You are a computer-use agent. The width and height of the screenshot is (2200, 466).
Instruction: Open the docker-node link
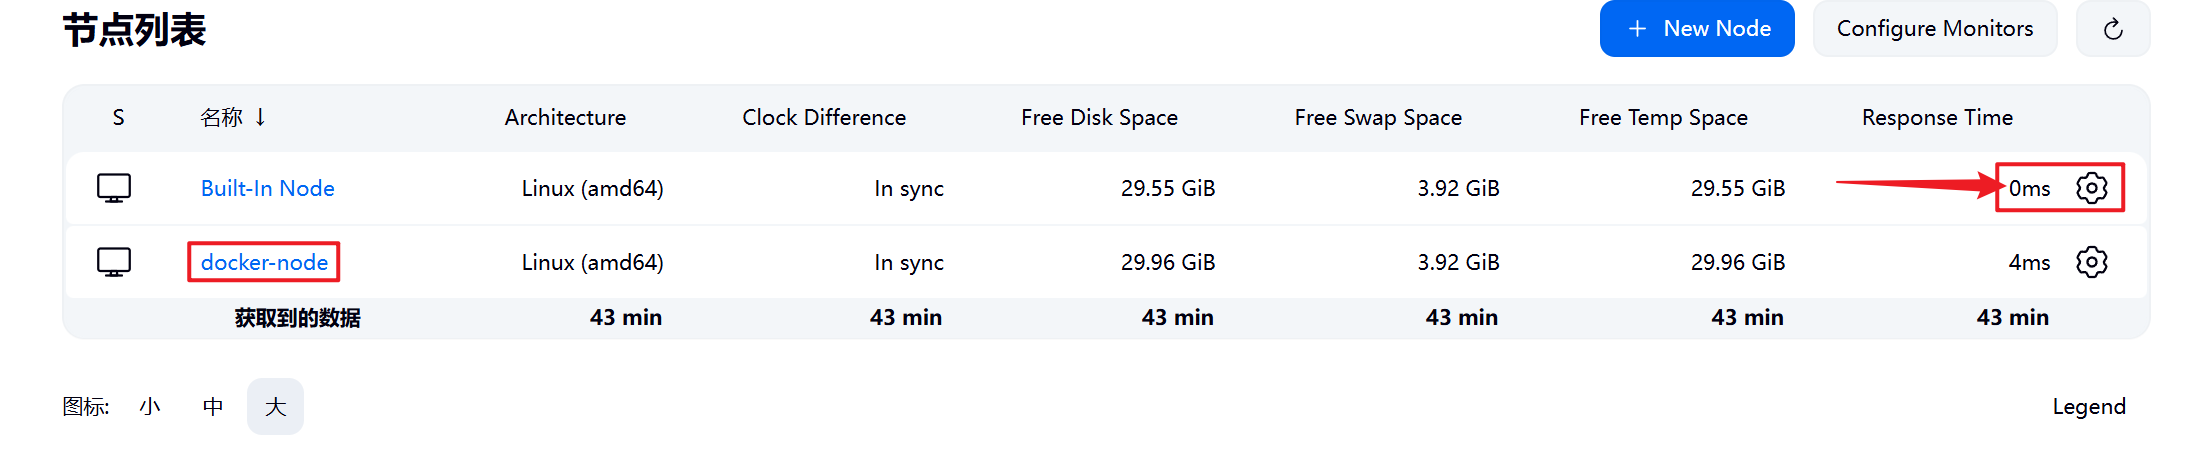pos(264,262)
